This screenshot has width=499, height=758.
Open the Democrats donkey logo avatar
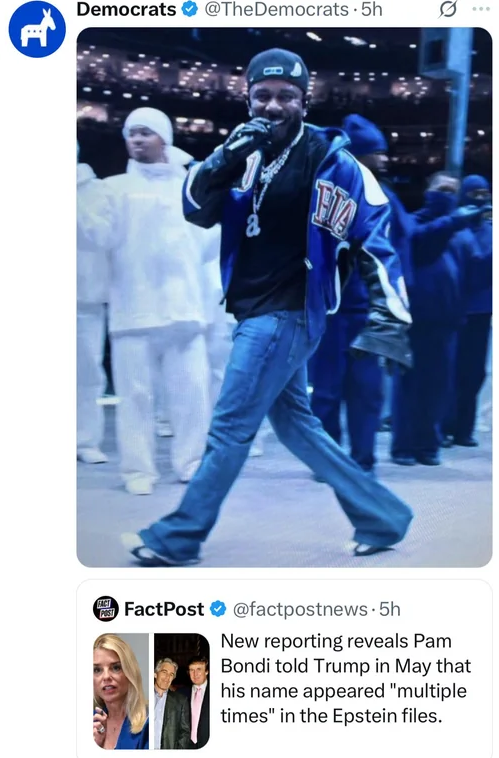pos(37,29)
